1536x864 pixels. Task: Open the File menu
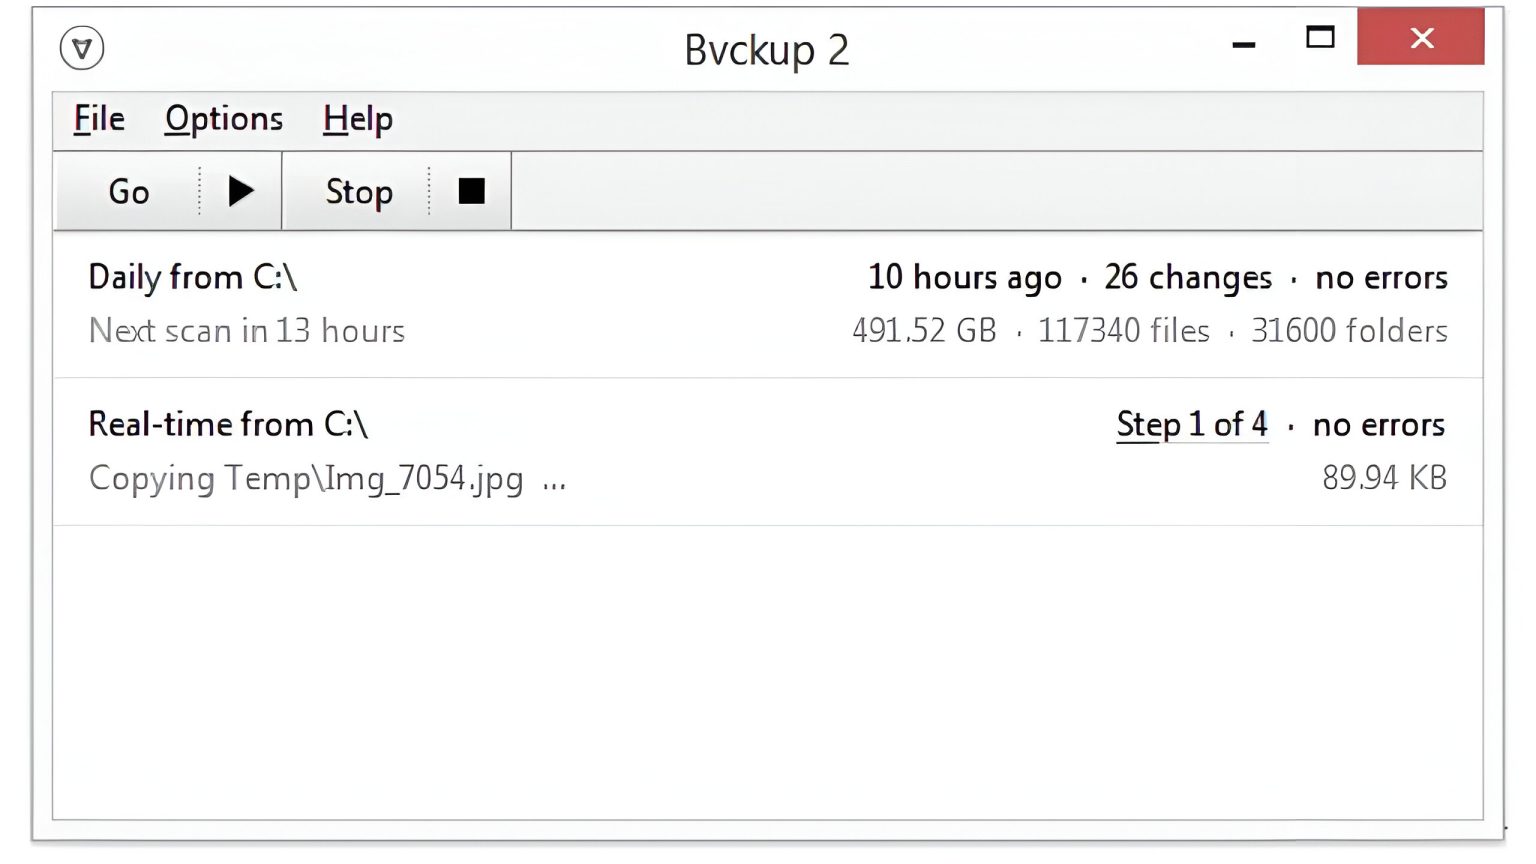[99, 119]
